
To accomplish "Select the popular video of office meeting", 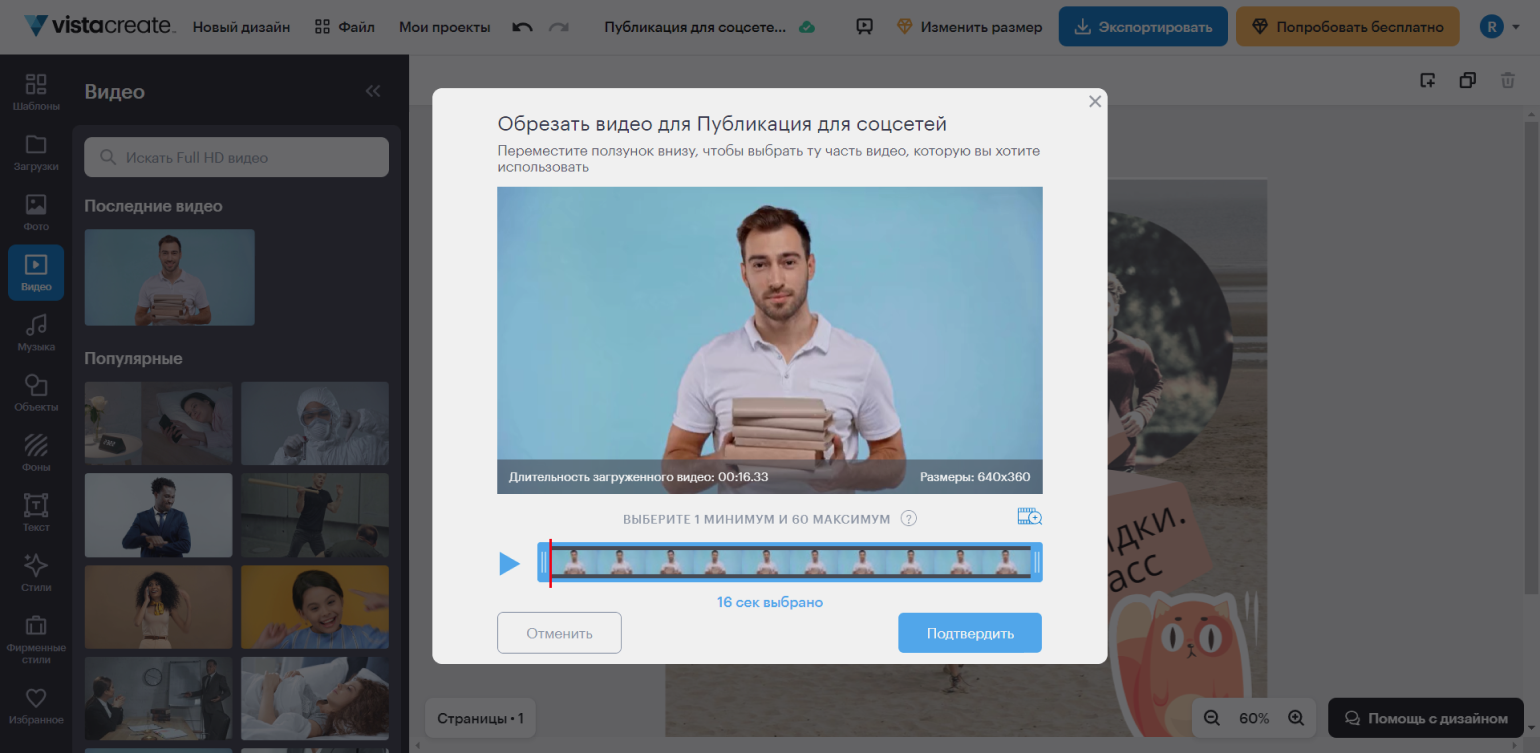I will pos(158,699).
